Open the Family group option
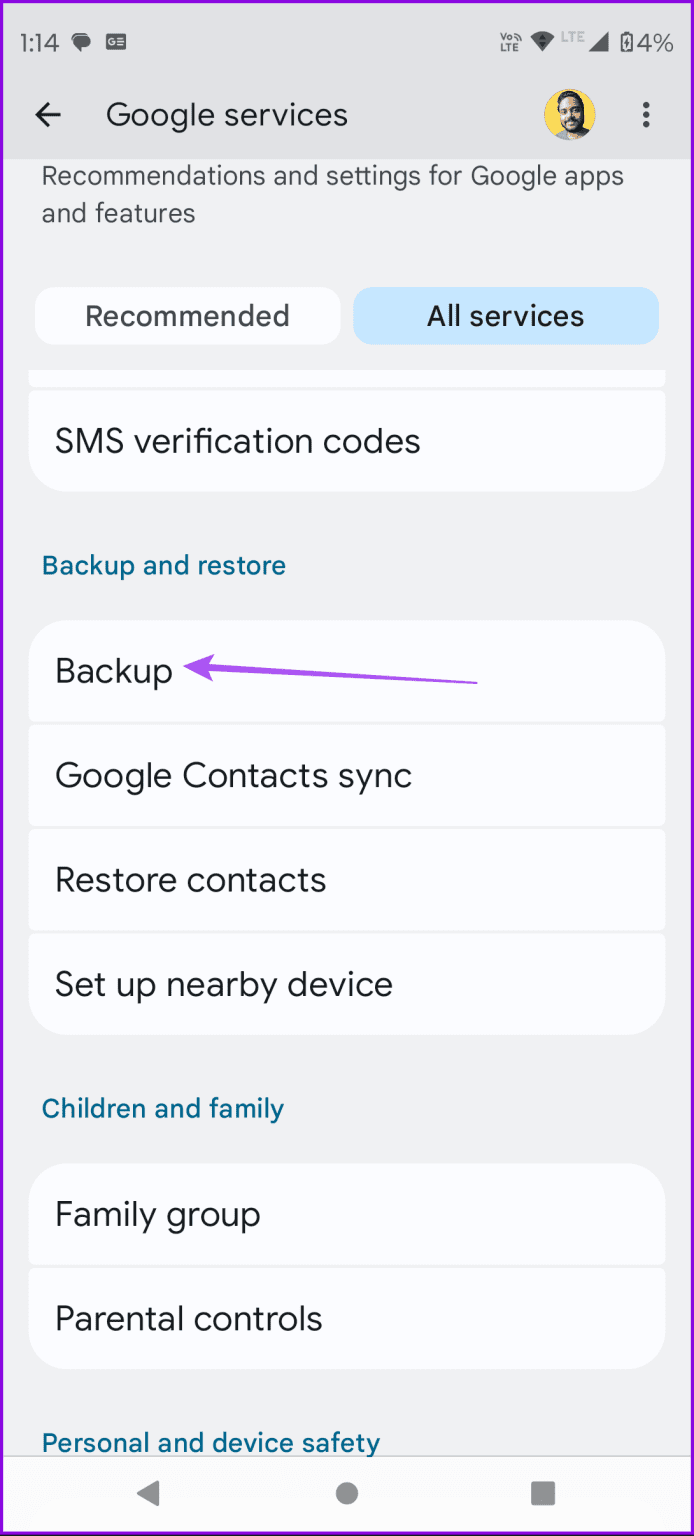Image resolution: width=694 pixels, height=1536 pixels. point(158,1214)
